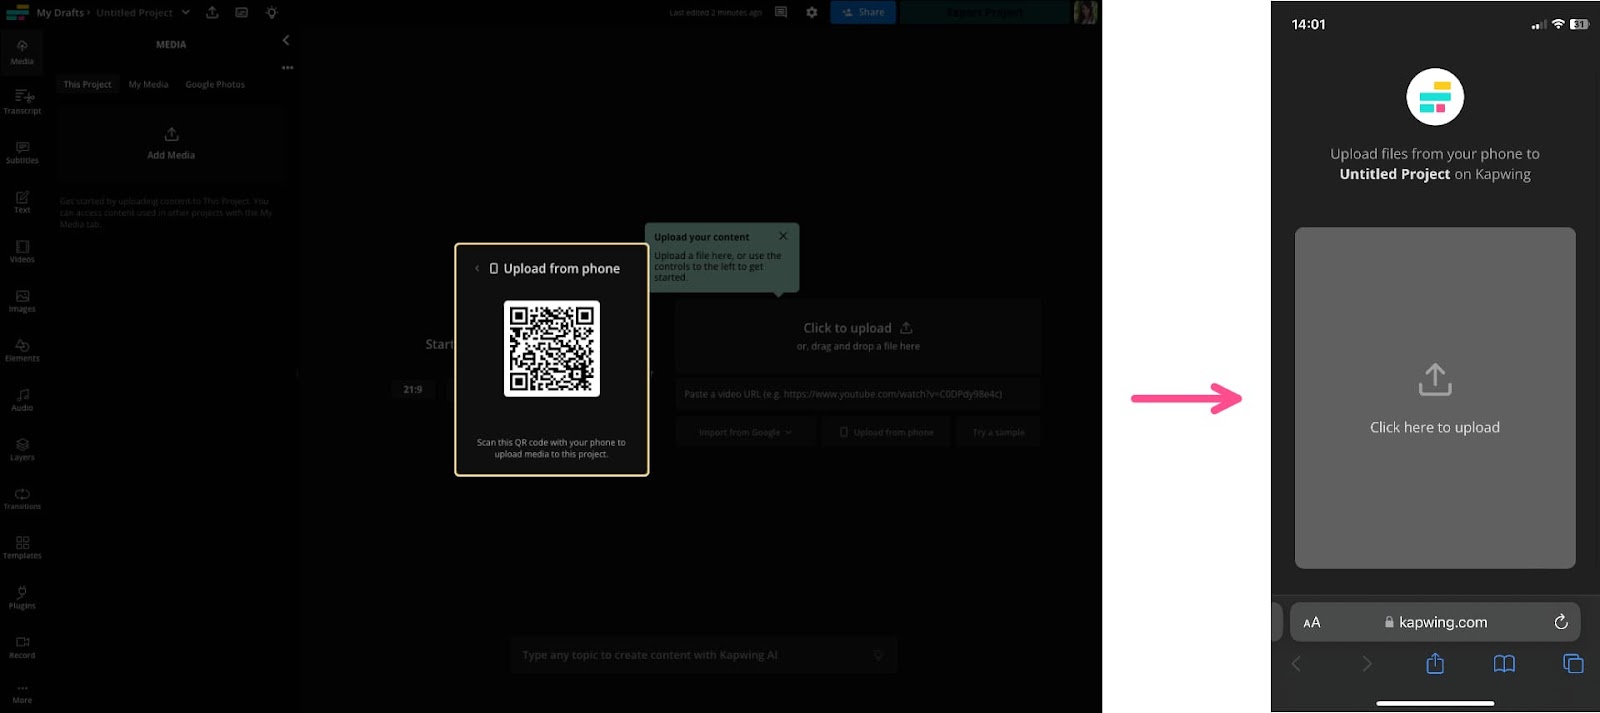The height and width of the screenshot is (713, 1600).
Task: Tap the phone browser back arrow
Action: 1296,663
